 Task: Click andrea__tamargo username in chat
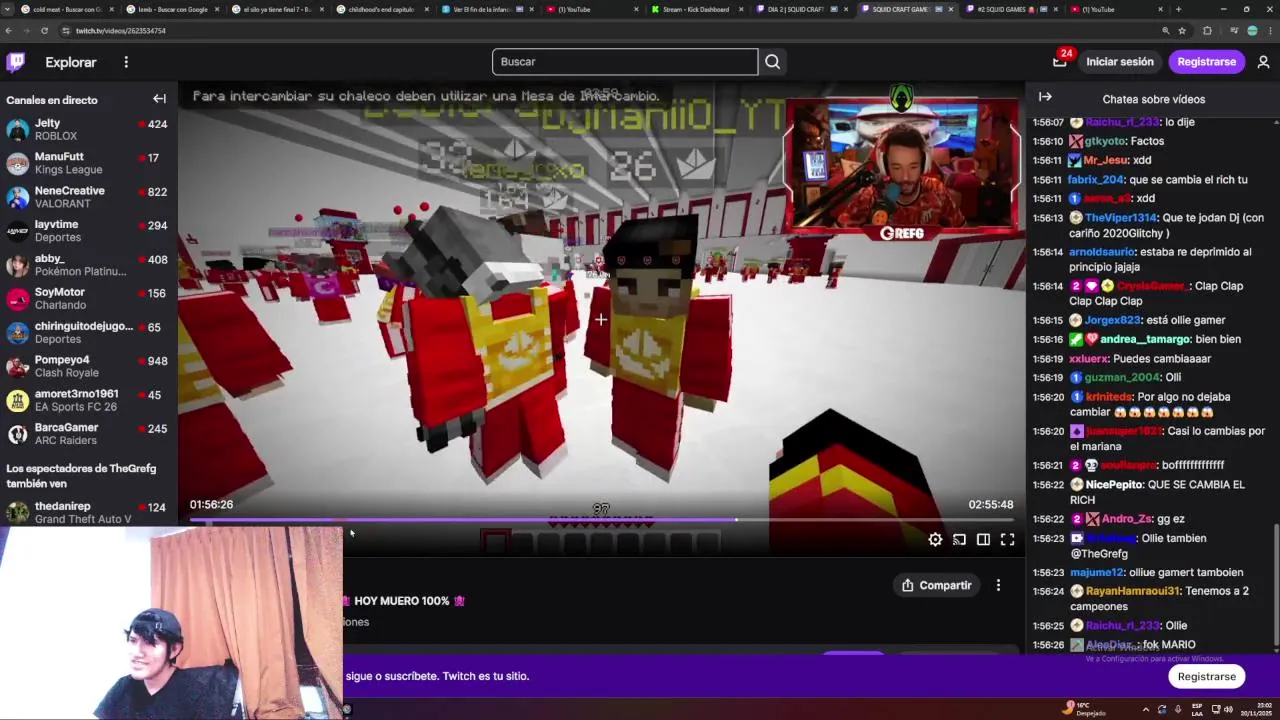pos(1144,339)
